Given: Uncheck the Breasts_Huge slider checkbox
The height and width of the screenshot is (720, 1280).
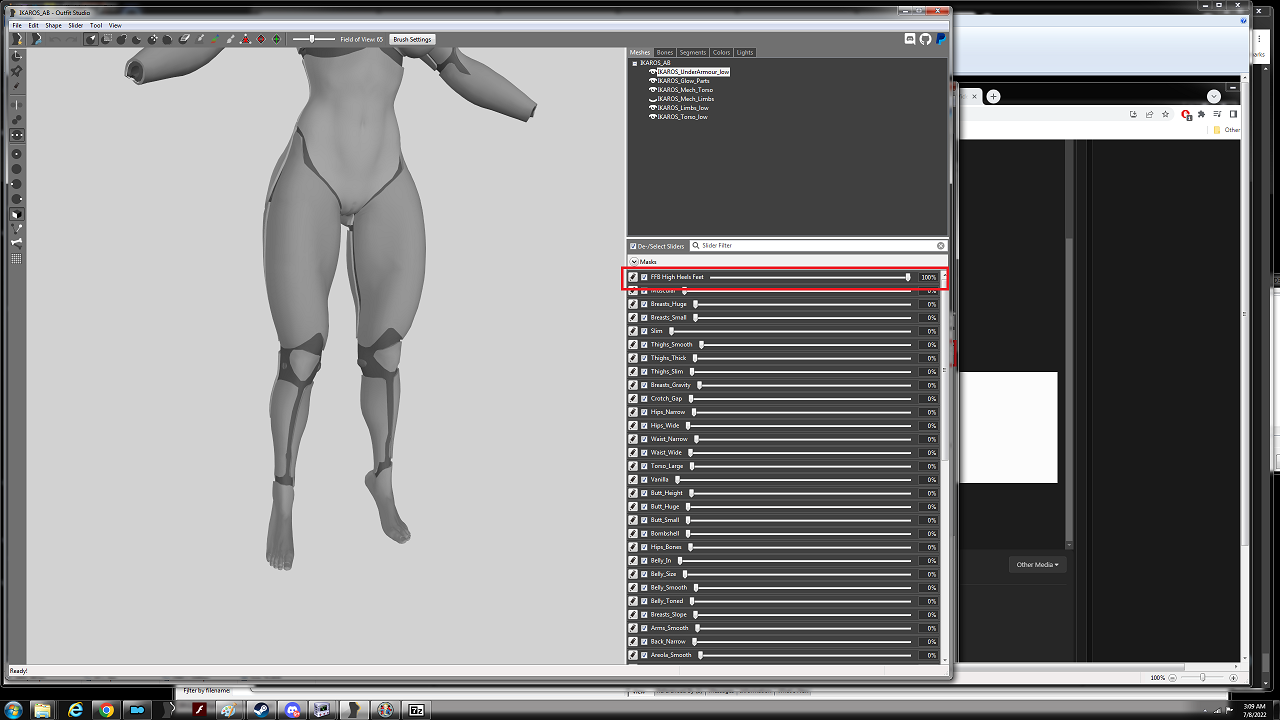Looking at the screenshot, I should 644,304.
